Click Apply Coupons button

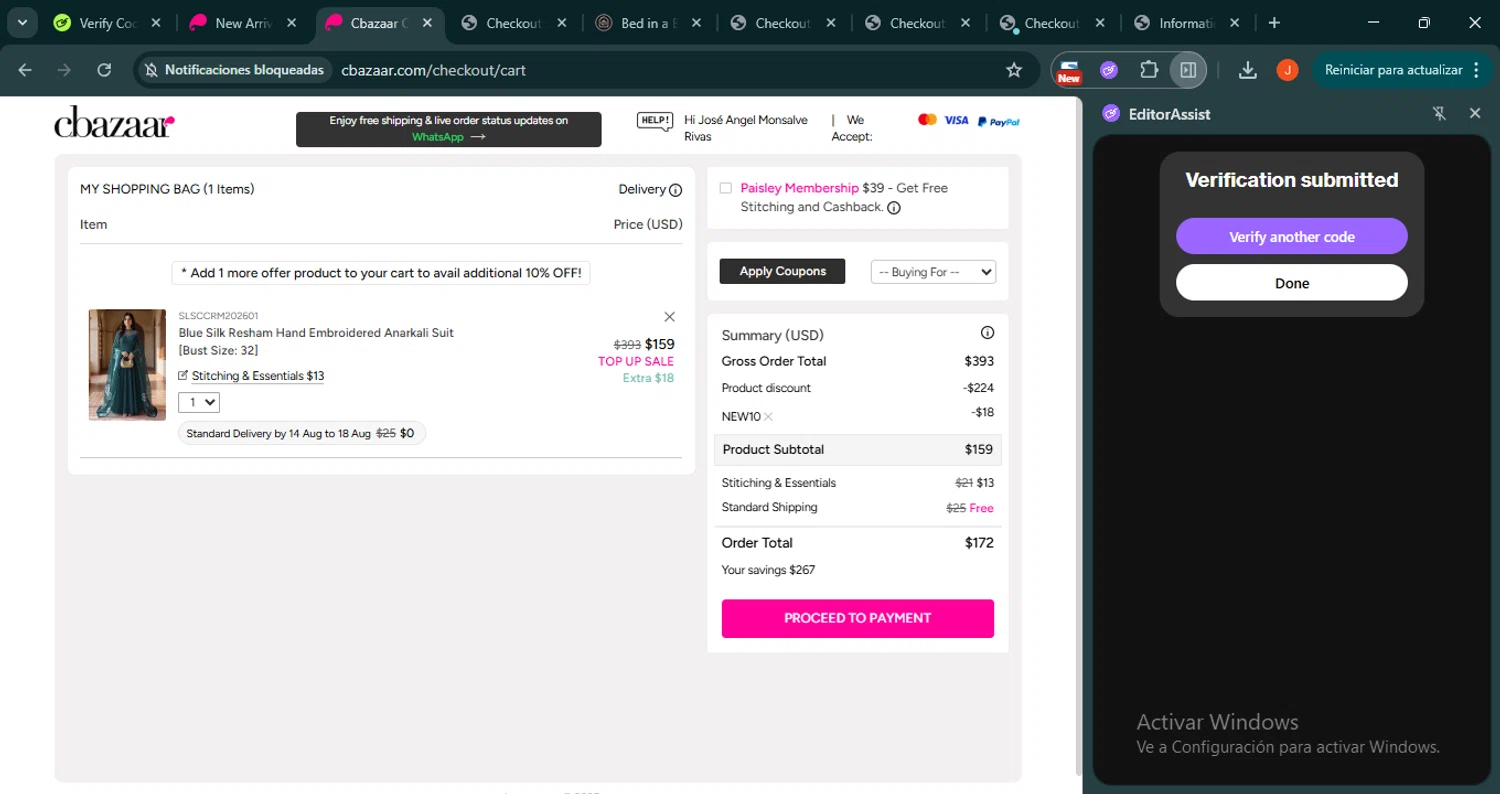[783, 271]
